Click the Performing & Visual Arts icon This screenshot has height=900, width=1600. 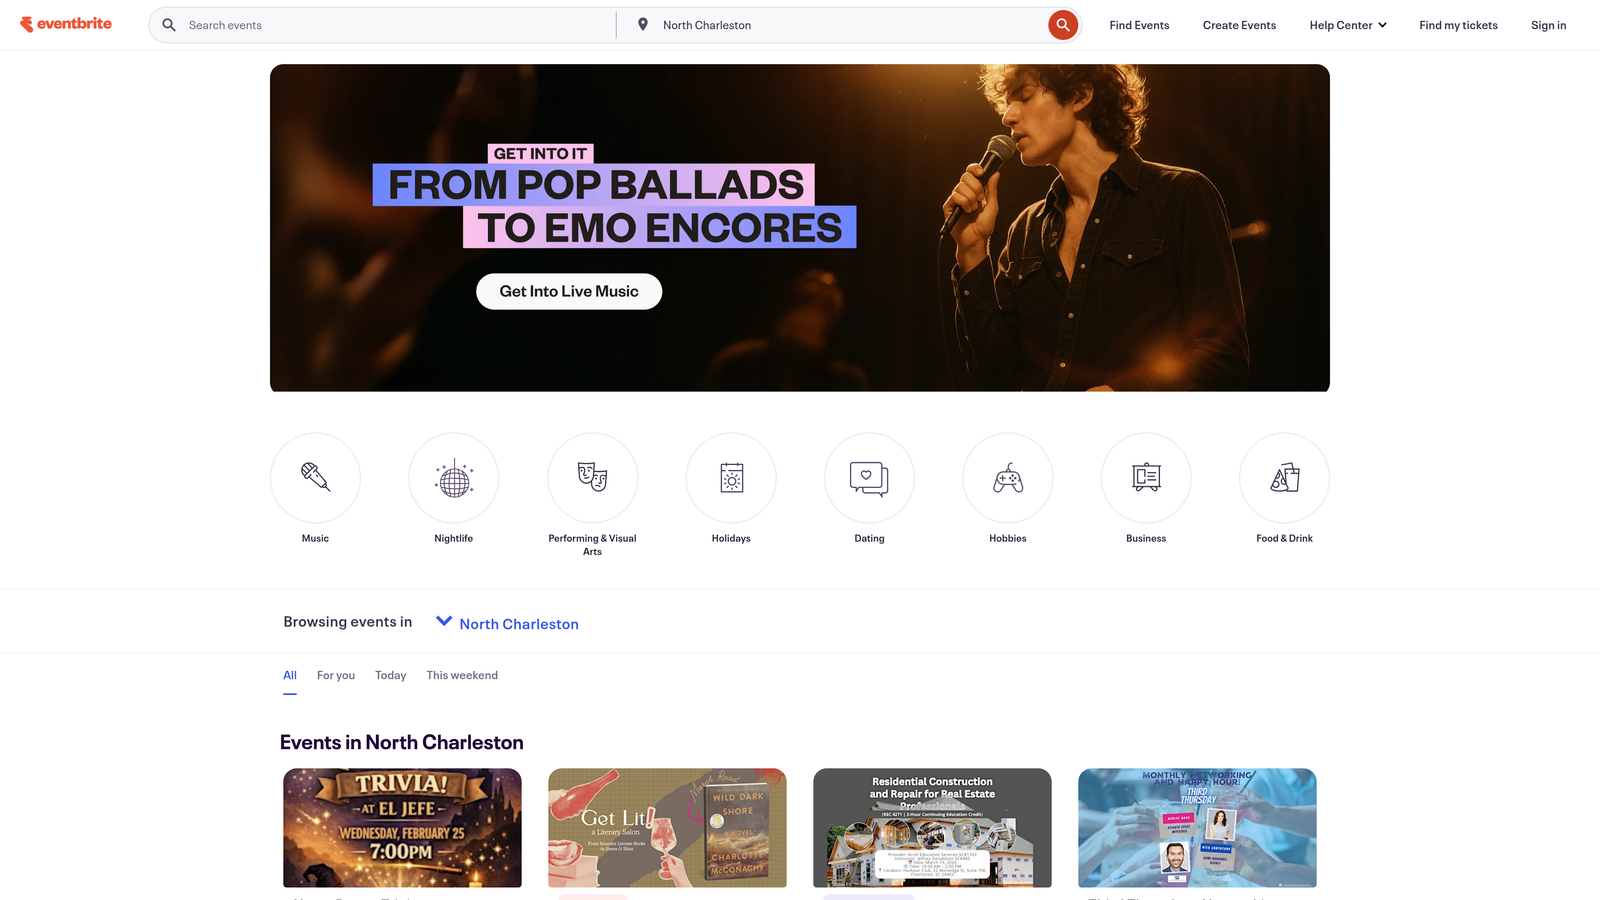click(592, 478)
